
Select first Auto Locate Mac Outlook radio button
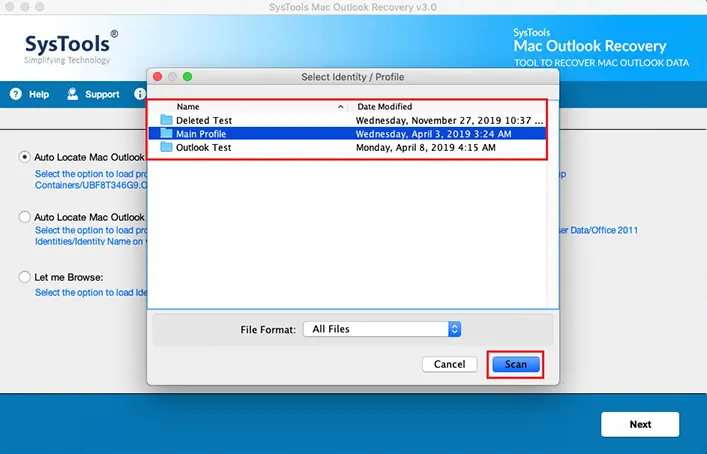pos(24,157)
